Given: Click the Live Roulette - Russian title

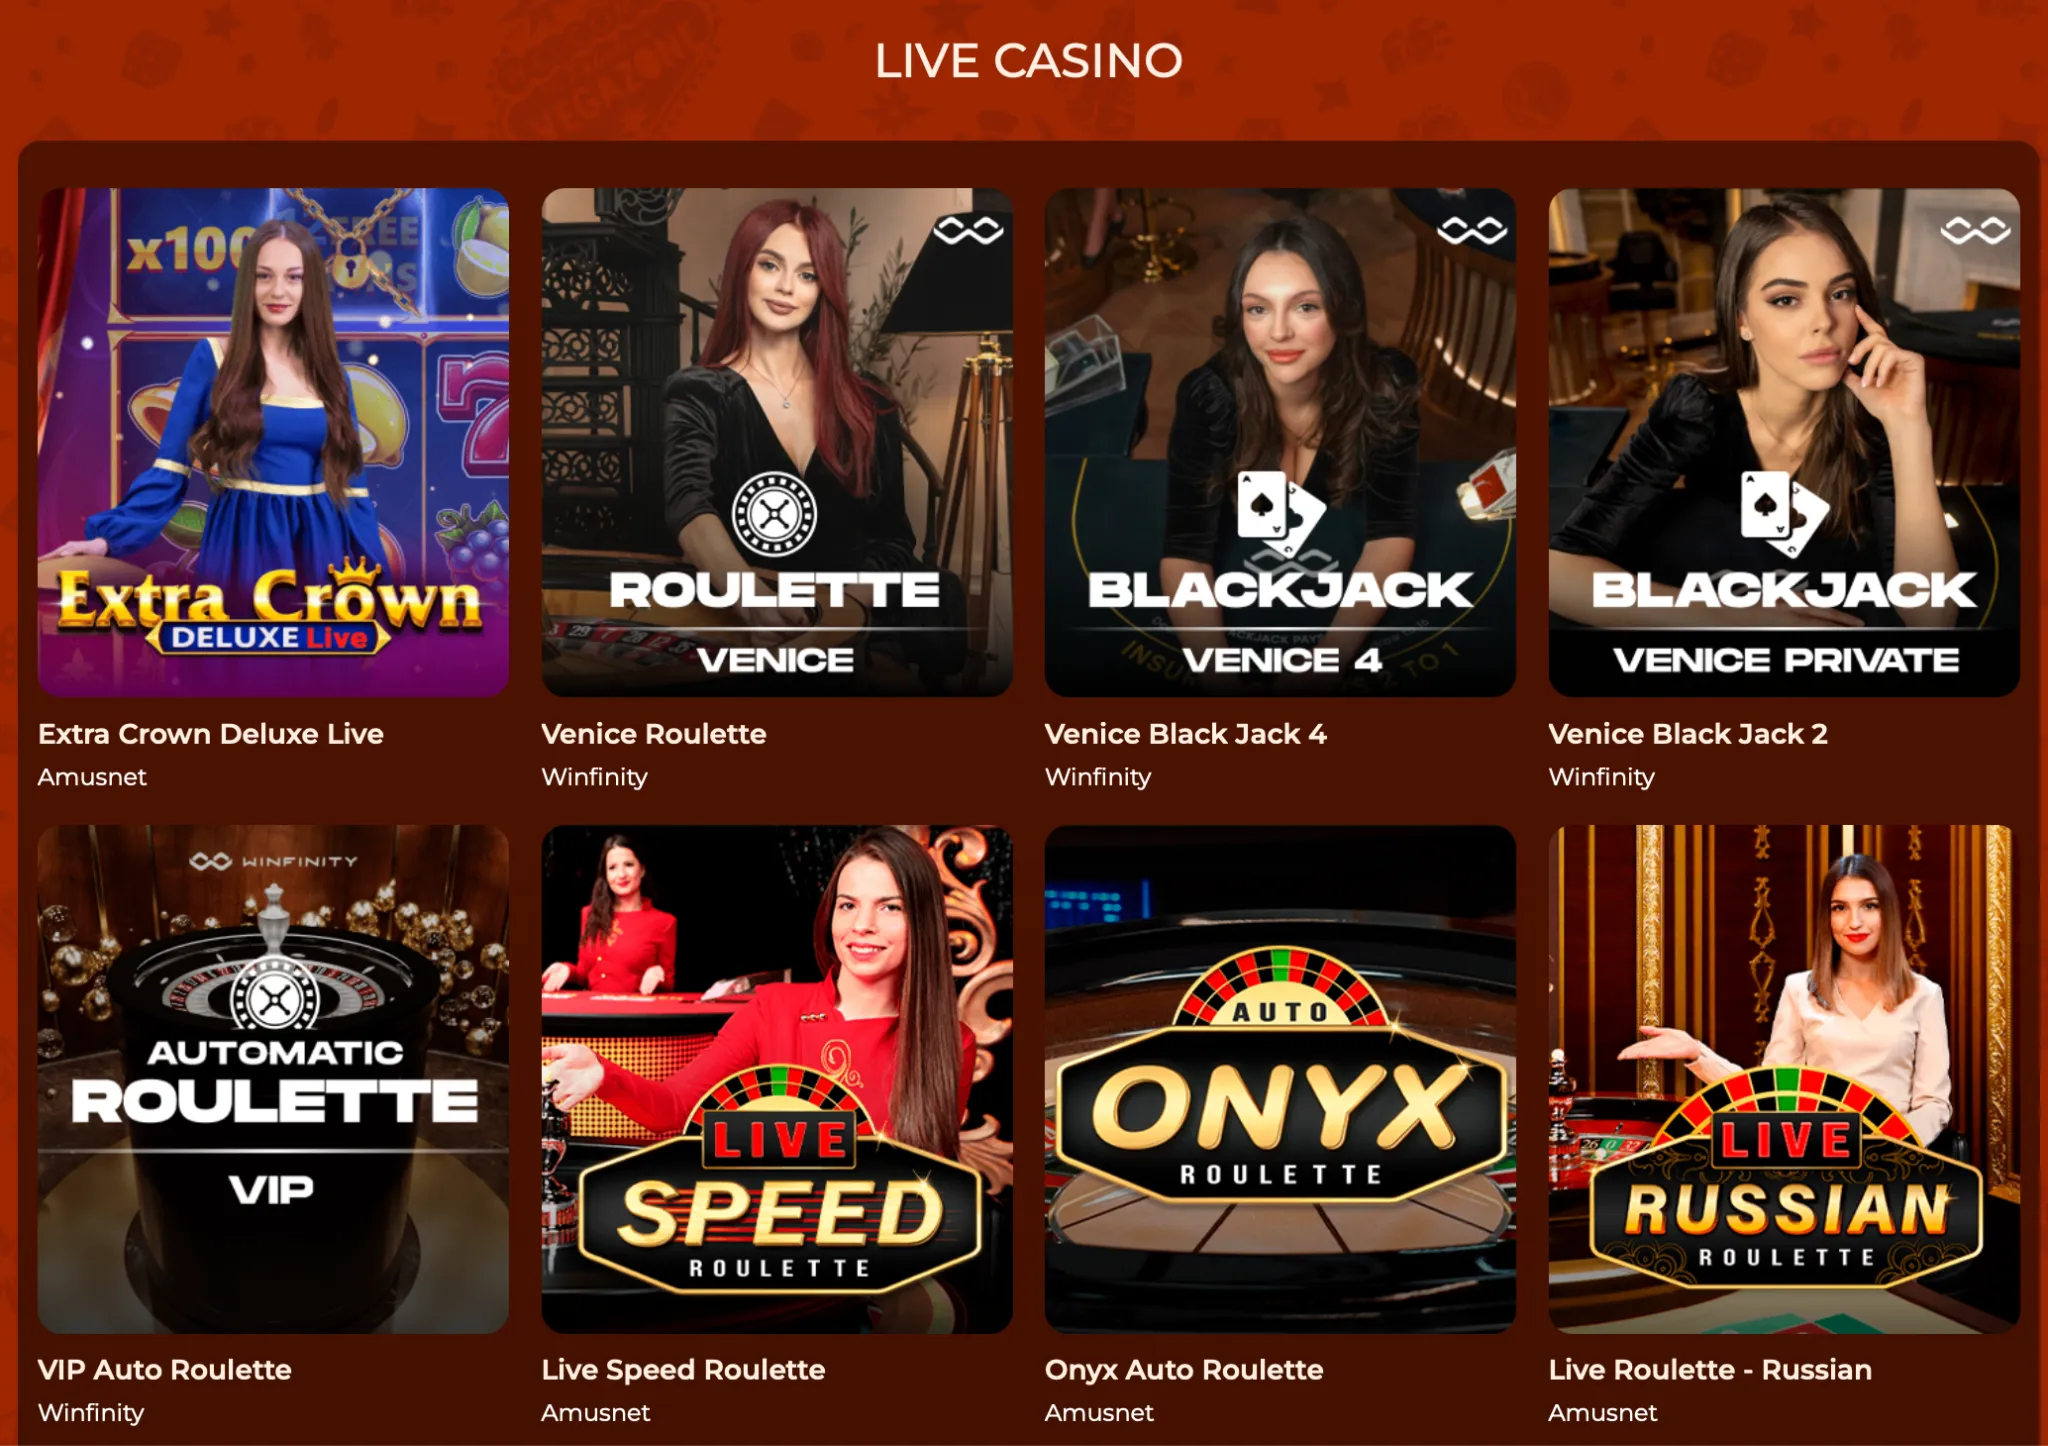Looking at the screenshot, I should click(1710, 1370).
